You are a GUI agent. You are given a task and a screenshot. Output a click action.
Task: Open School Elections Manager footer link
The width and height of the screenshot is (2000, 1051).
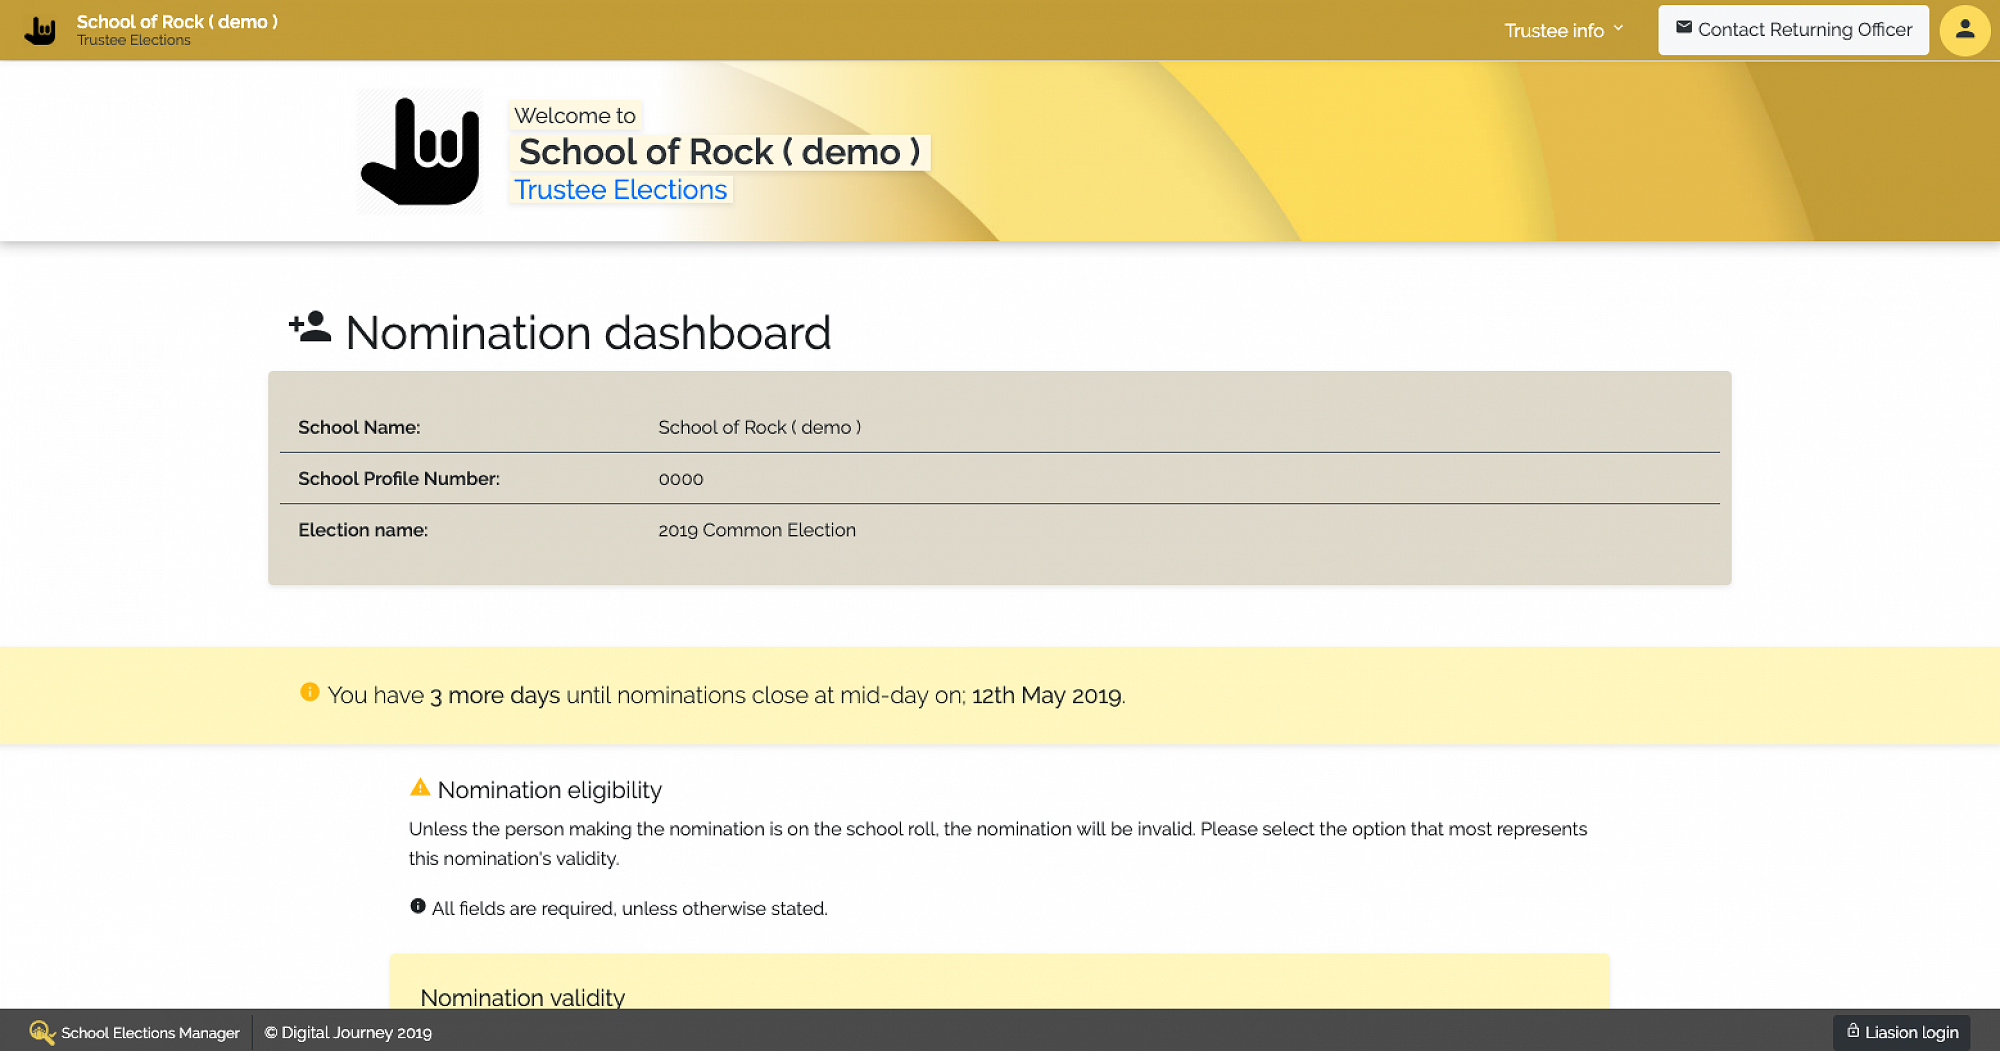(x=150, y=1033)
